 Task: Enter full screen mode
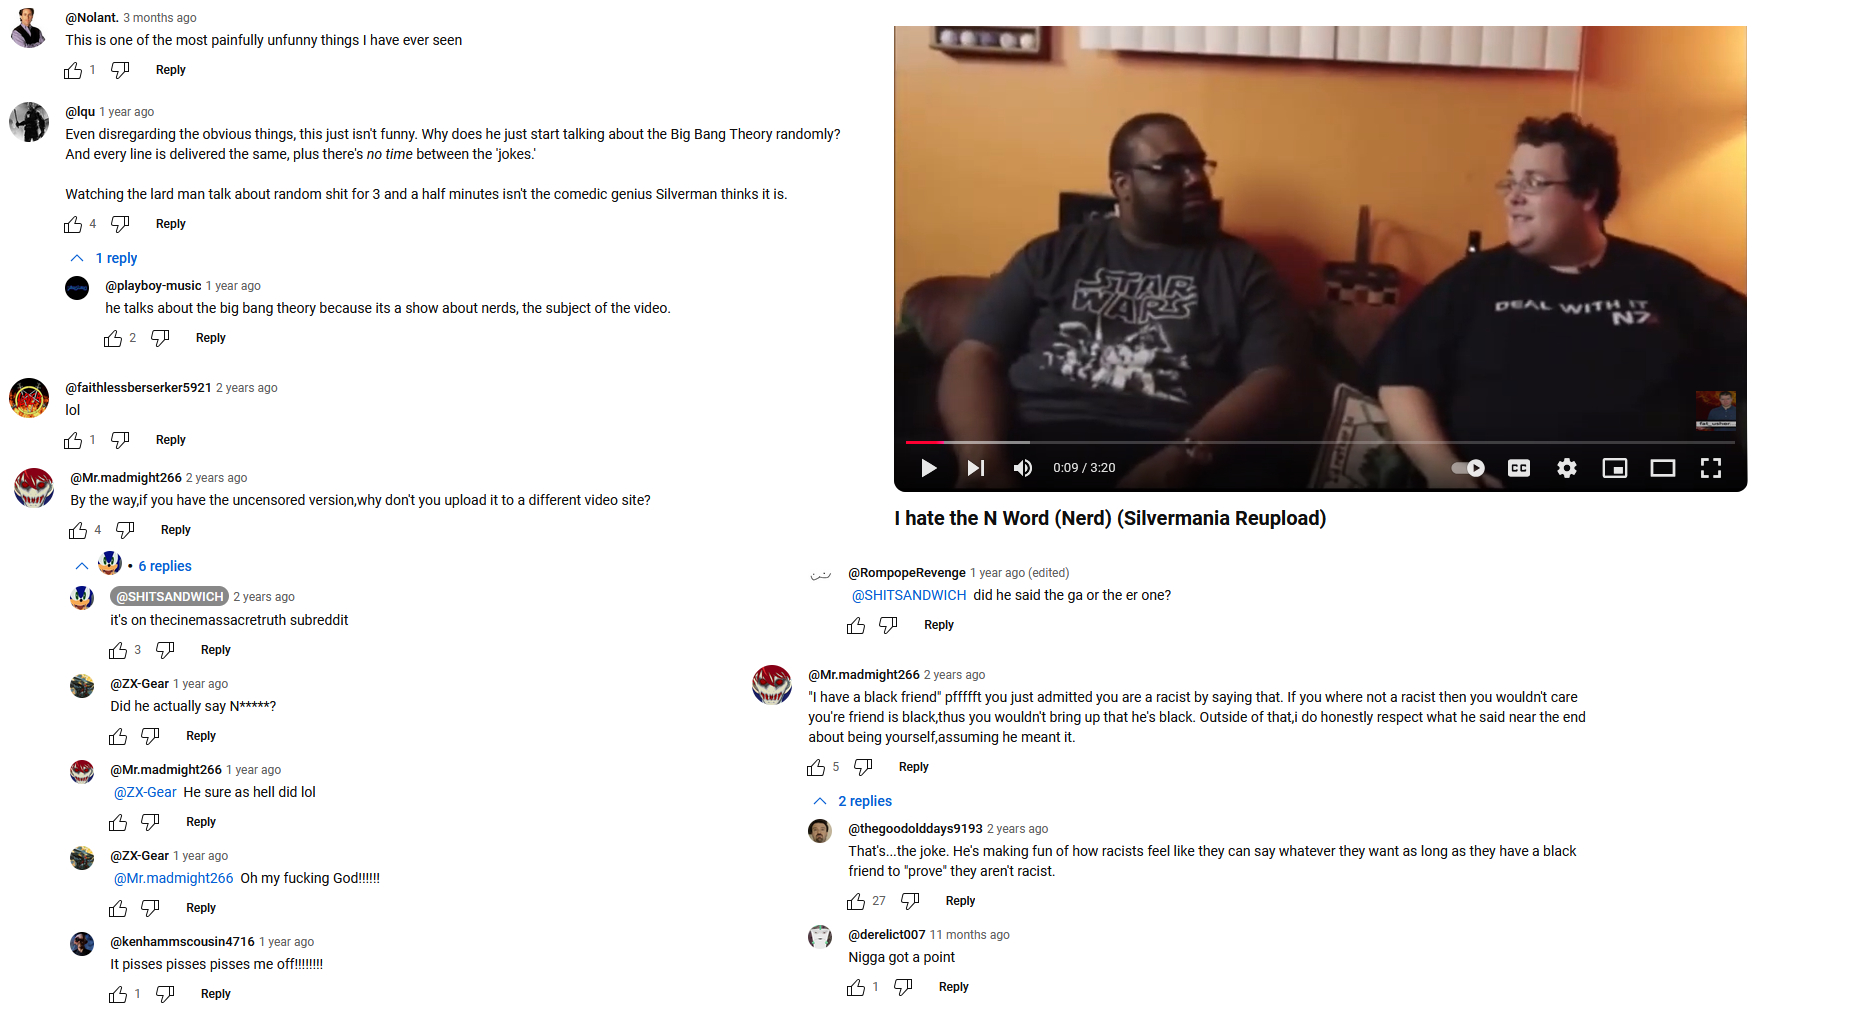1711,468
